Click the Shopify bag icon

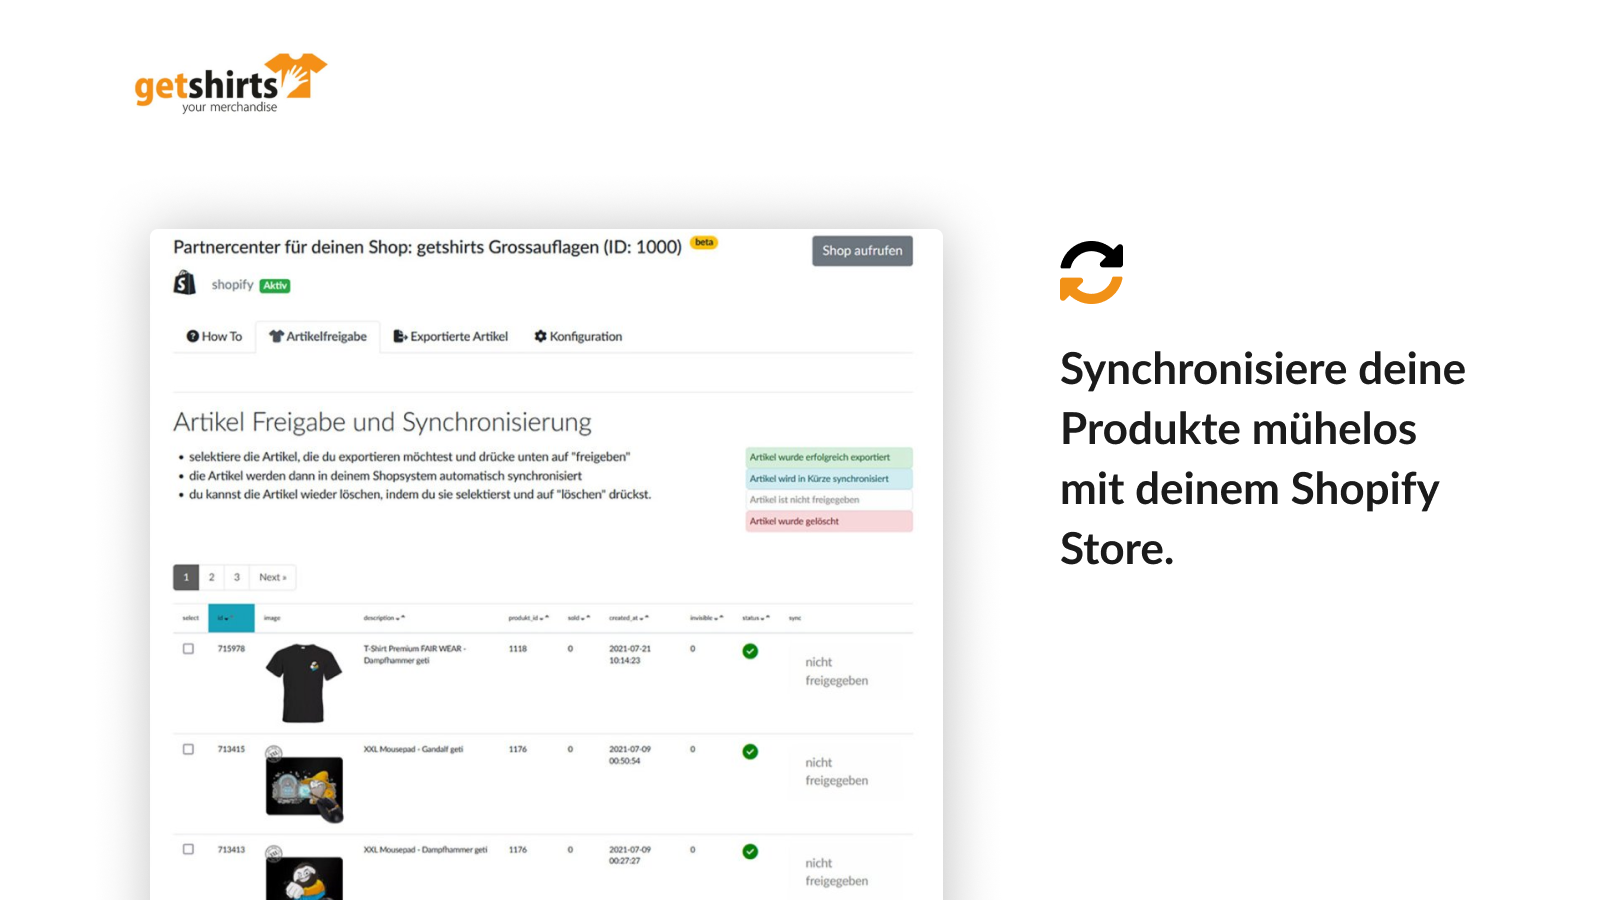pos(185,283)
